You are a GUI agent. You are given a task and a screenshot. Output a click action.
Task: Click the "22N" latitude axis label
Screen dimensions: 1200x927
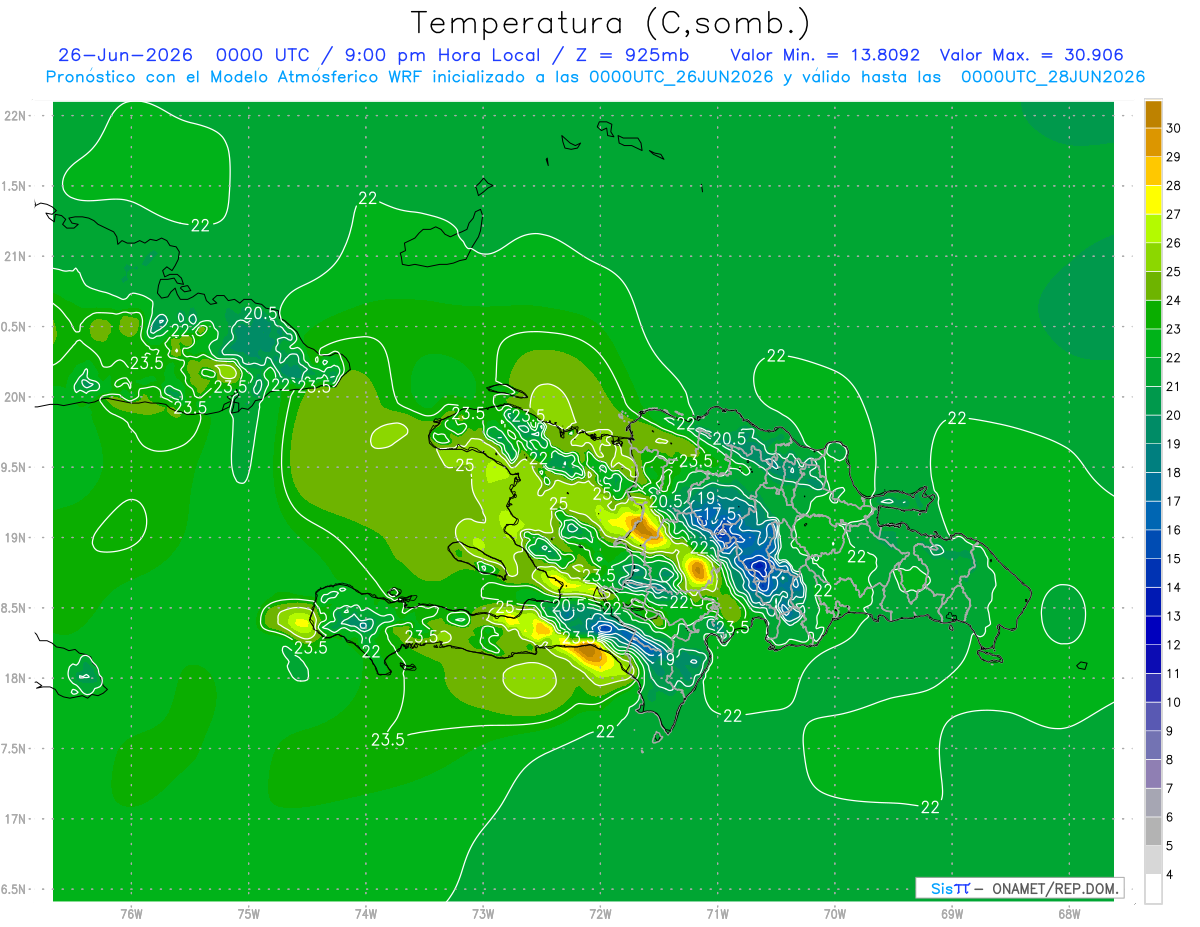pyautogui.click(x=15, y=116)
